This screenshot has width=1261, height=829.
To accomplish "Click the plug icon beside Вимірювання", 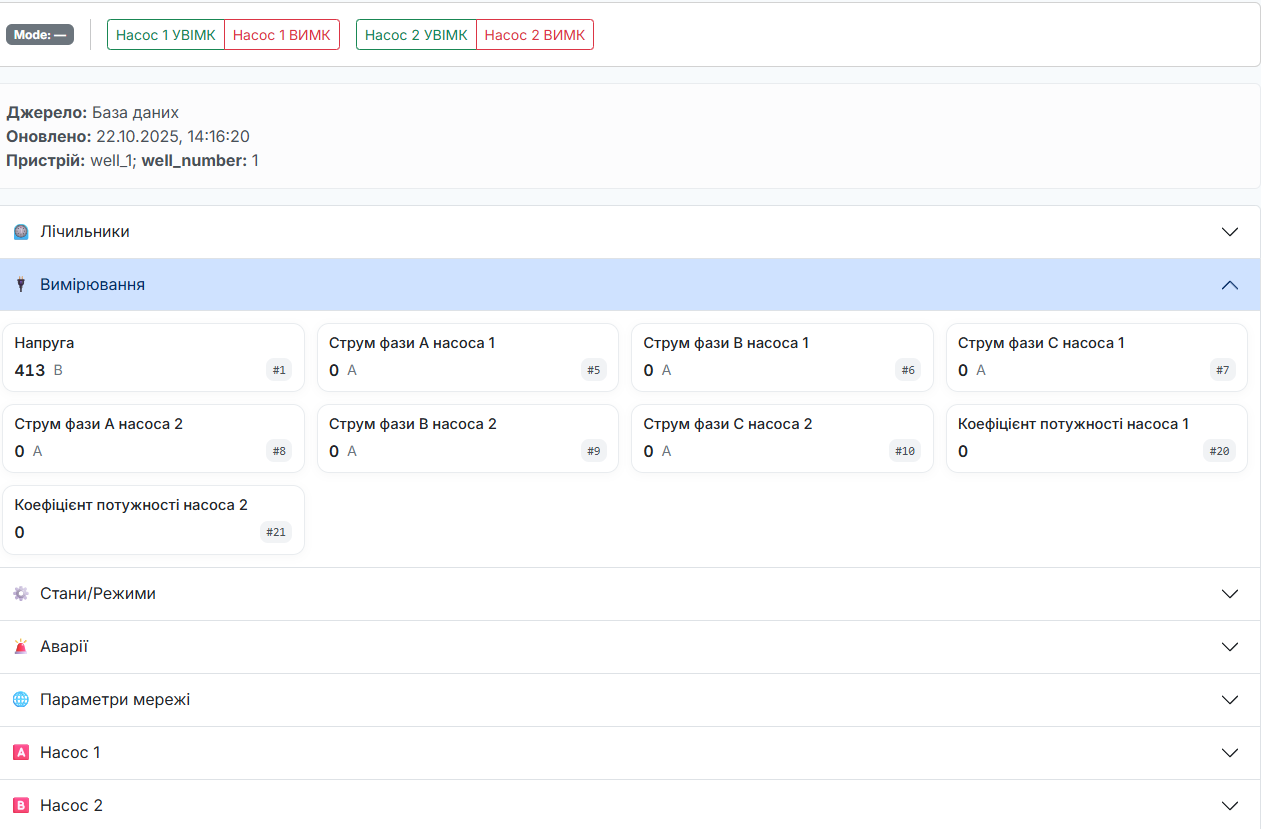I will (x=21, y=285).
